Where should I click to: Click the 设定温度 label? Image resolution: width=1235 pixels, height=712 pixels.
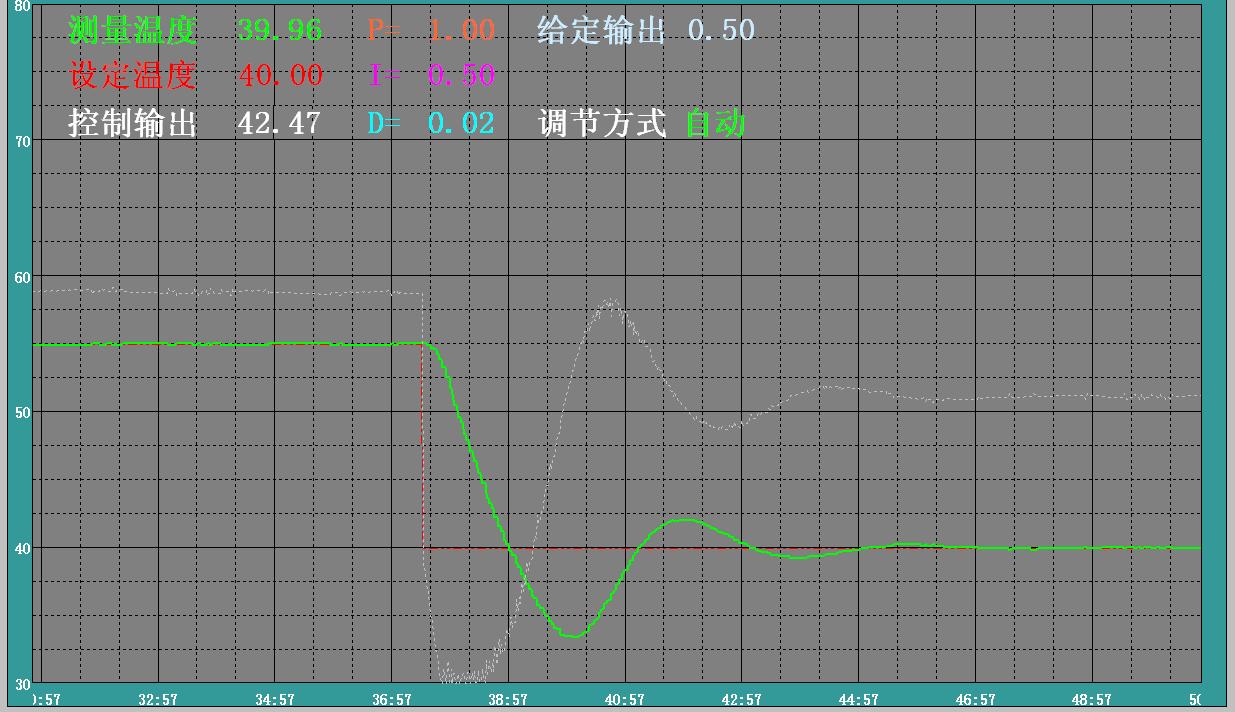coord(133,75)
